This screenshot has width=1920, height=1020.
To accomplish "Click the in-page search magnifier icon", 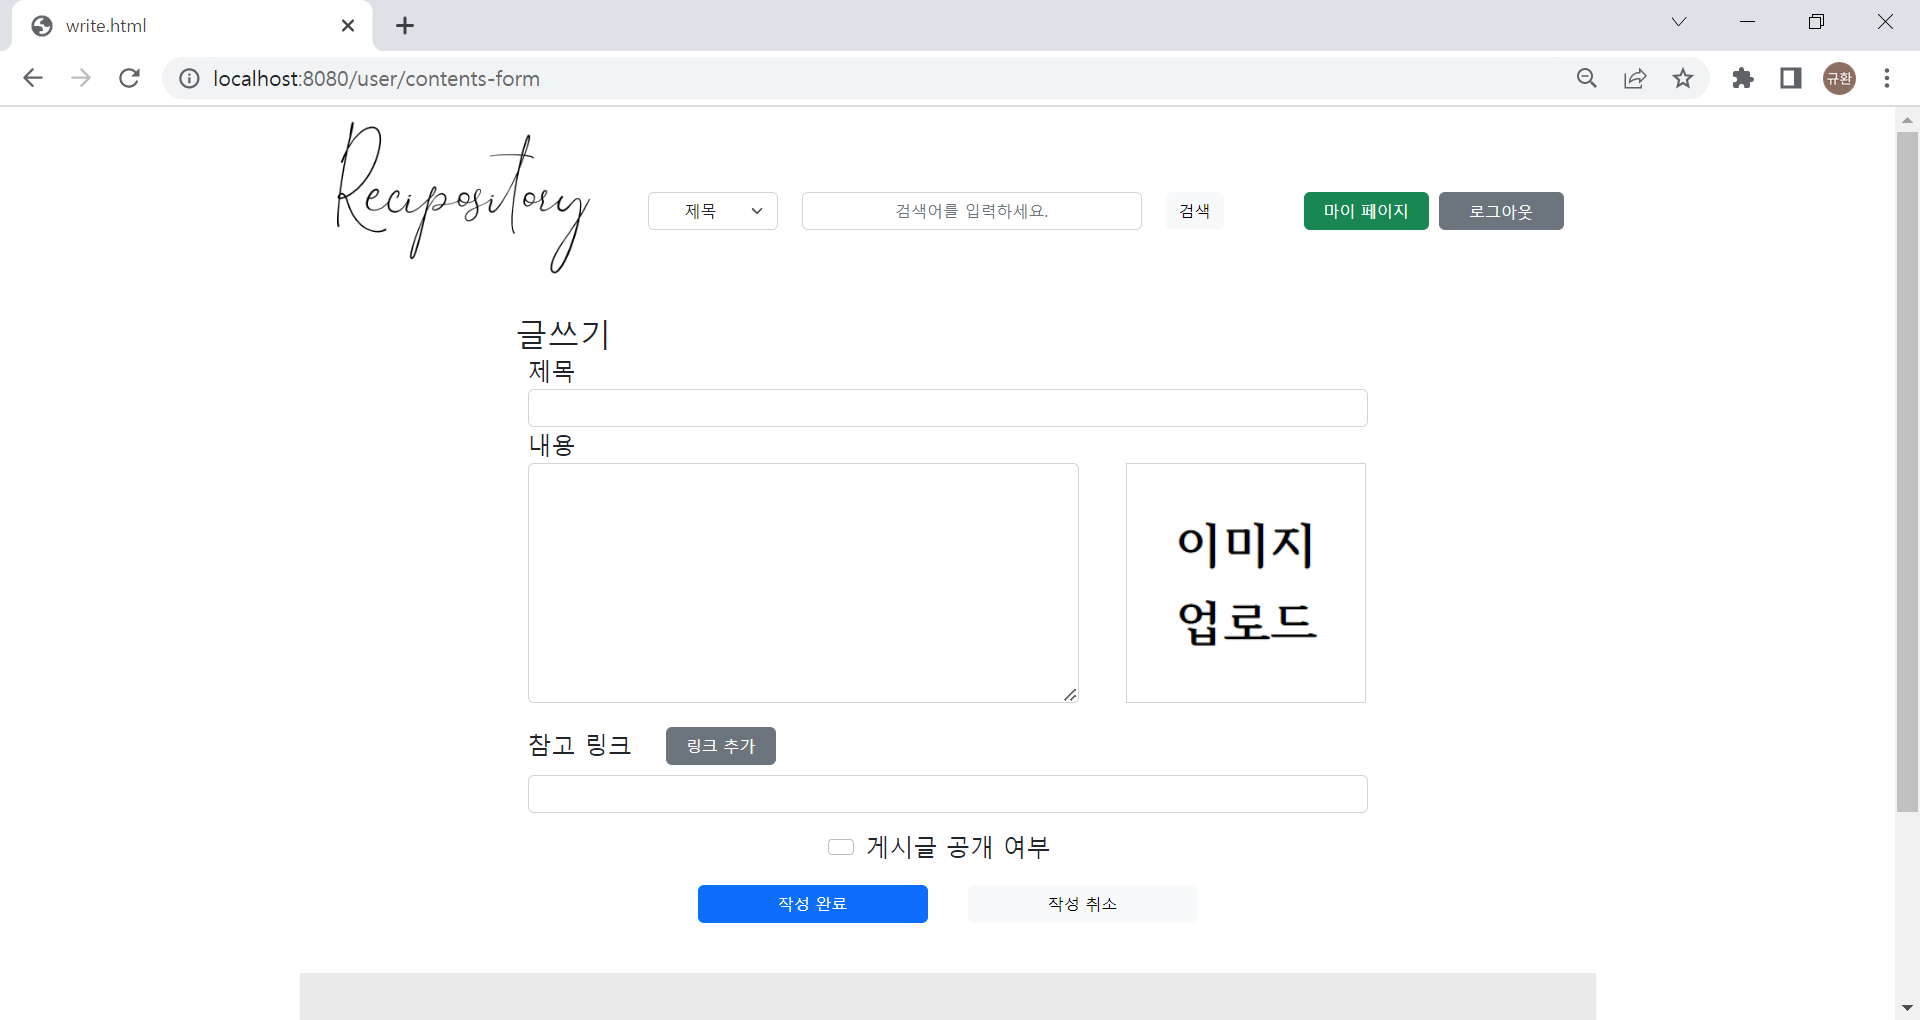I will (x=1586, y=78).
